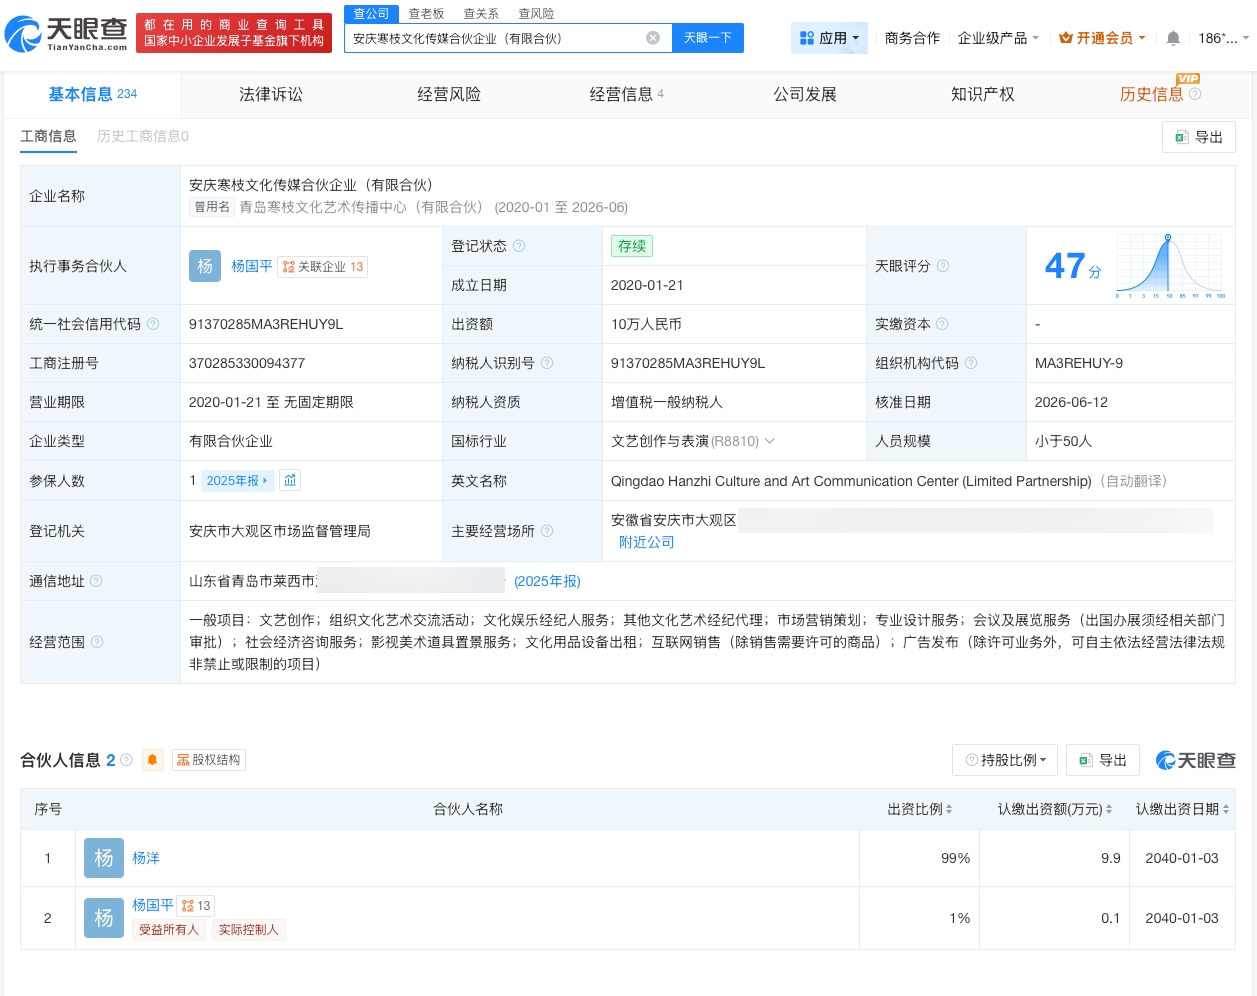Image resolution: width=1257 pixels, height=996 pixels.
Task: Click the 商务合作 link
Action: click(913, 38)
